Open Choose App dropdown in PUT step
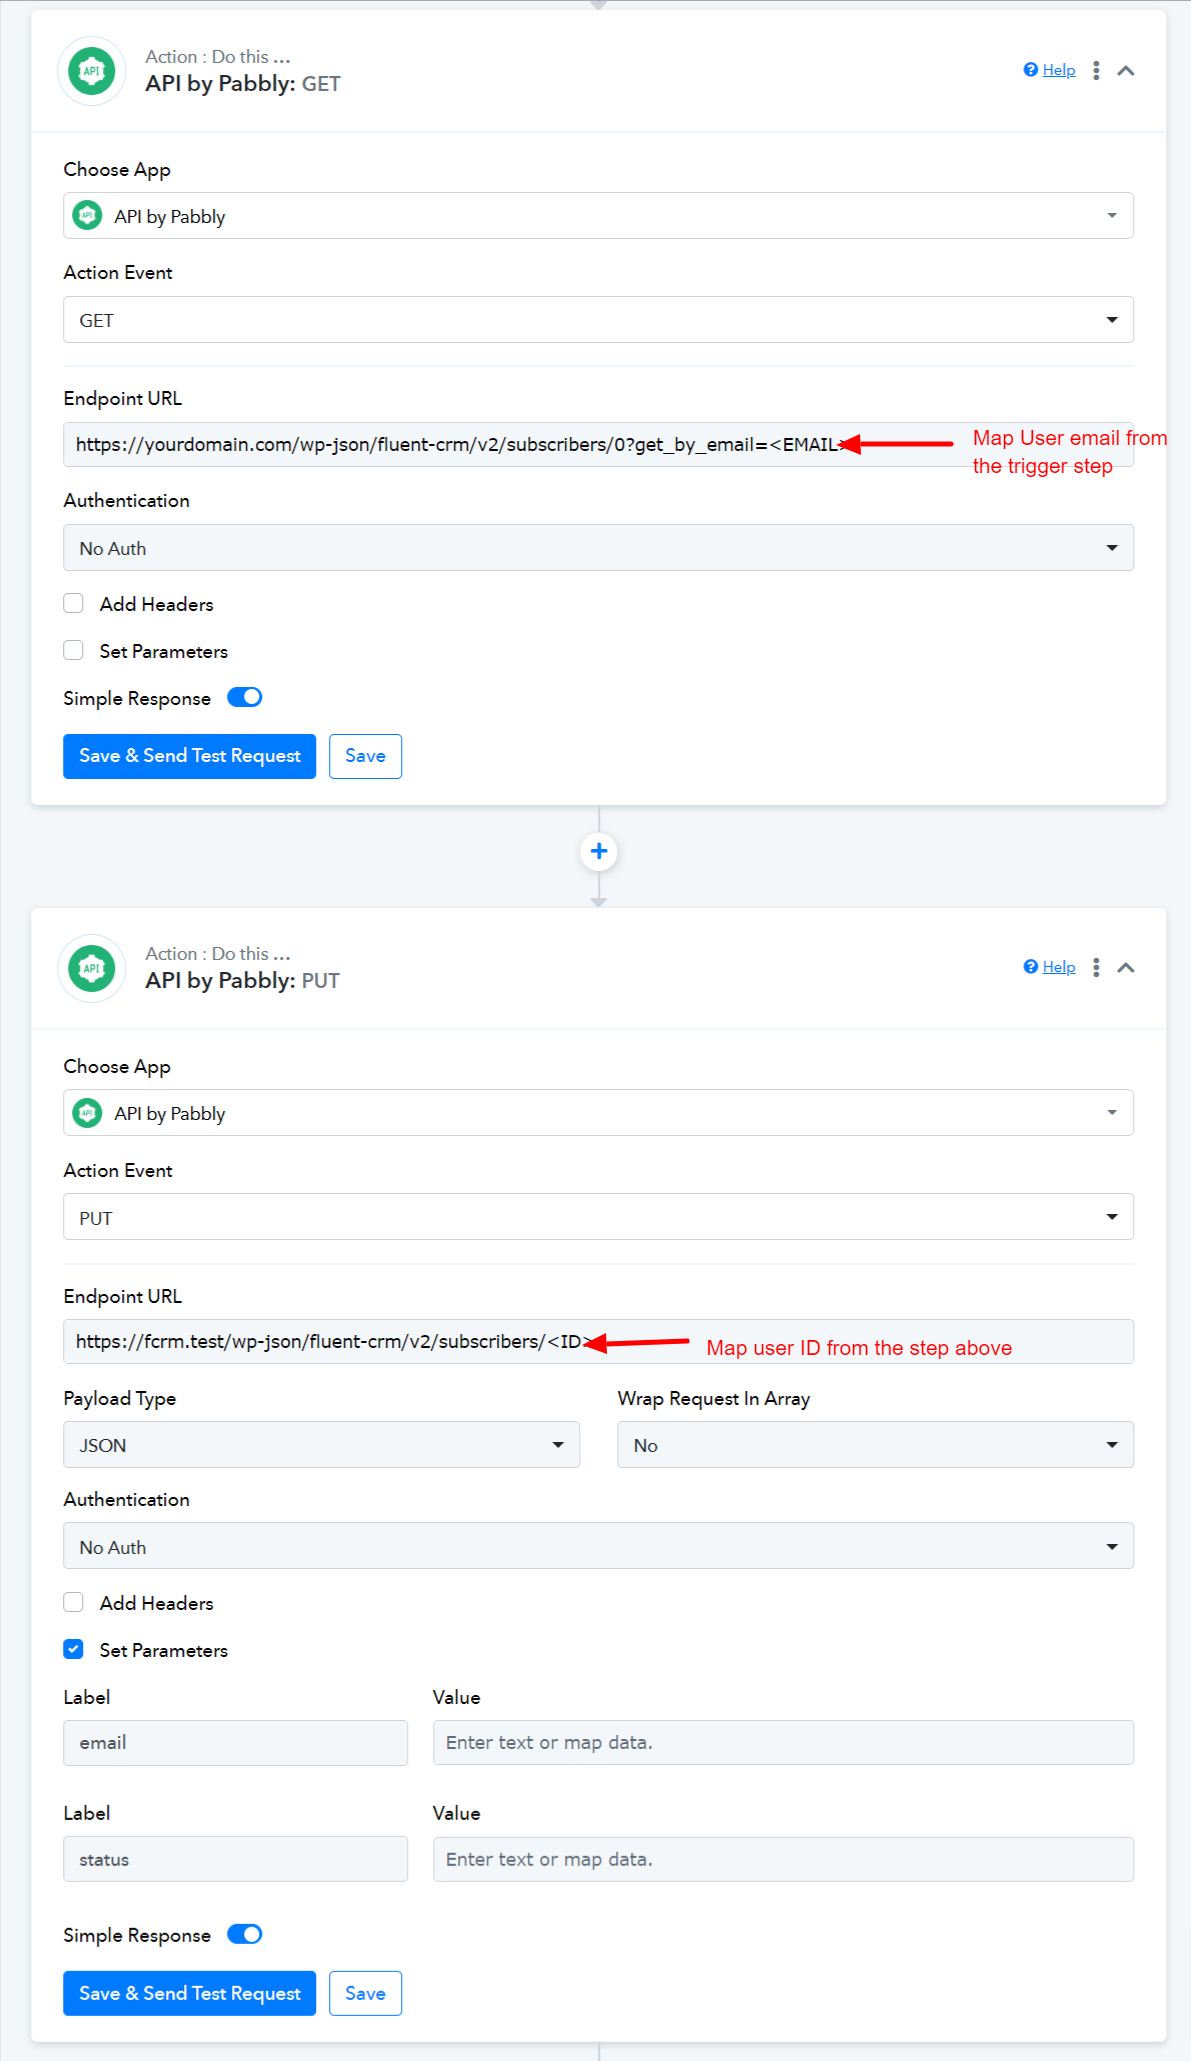 [x=598, y=1113]
